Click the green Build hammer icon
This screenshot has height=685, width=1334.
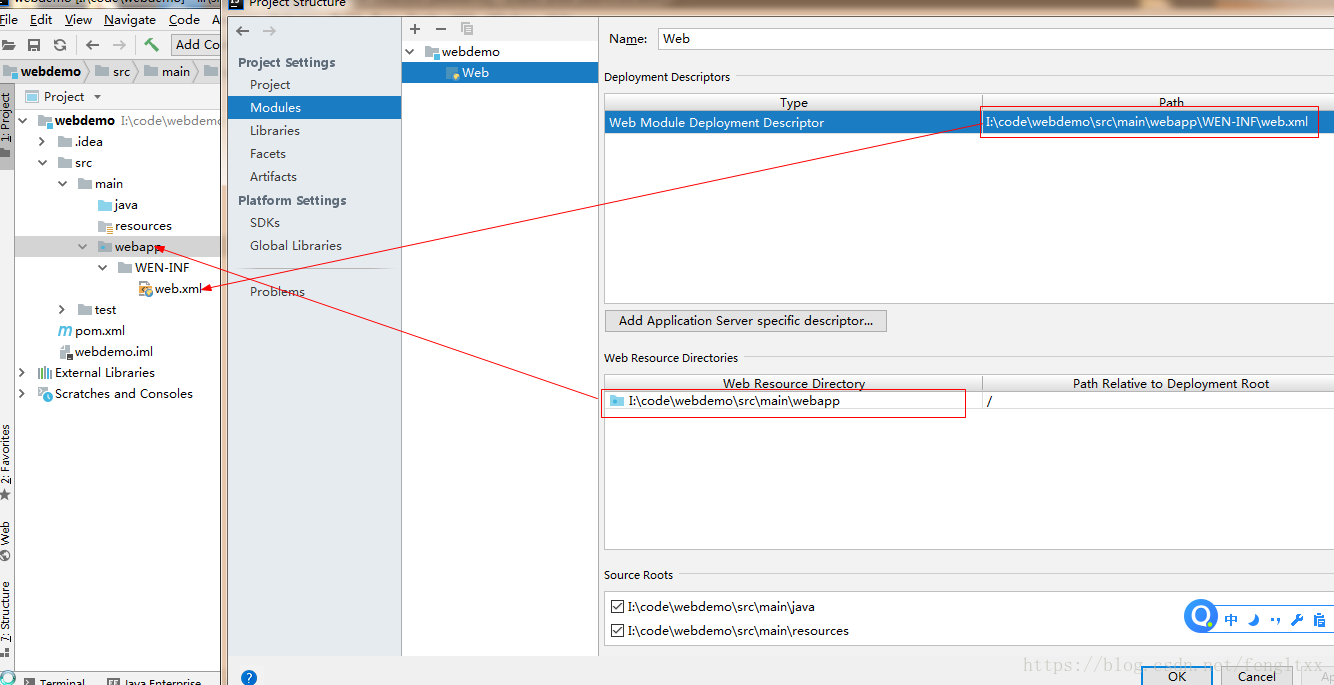click(151, 45)
